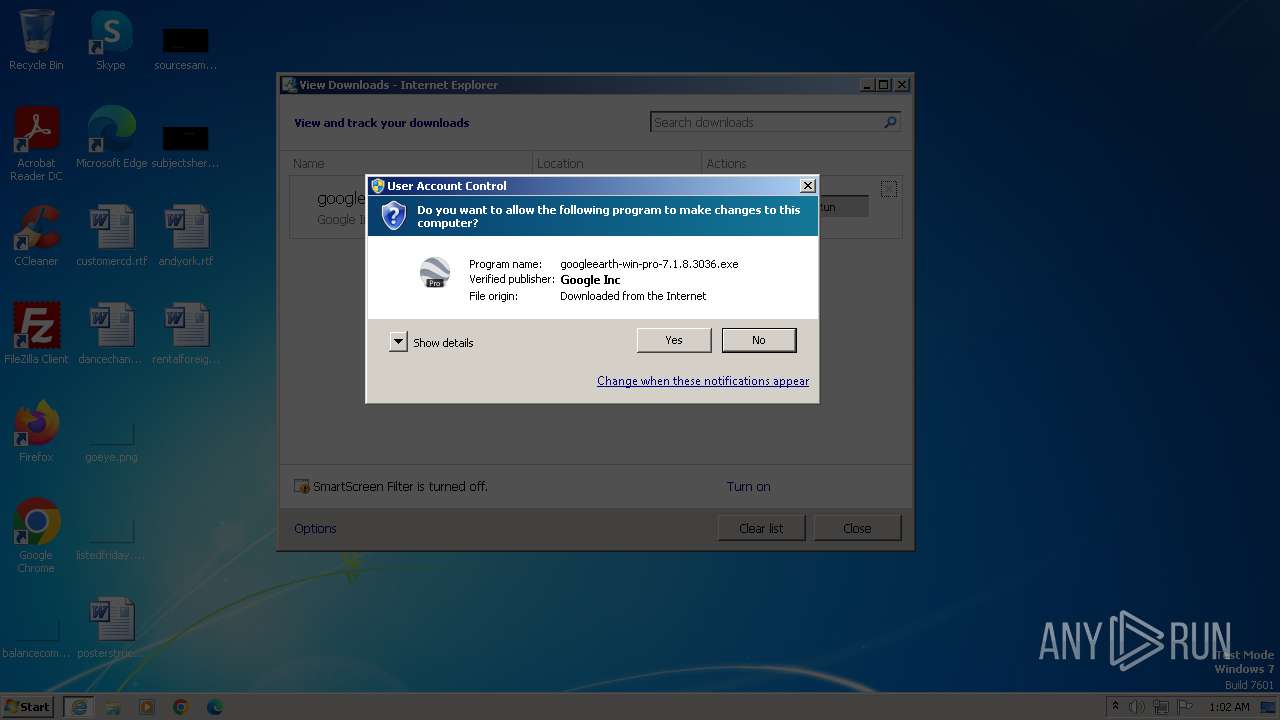Select rentalforeig... document on desktop
The width and height of the screenshot is (1280, 720).
[x=186, y=333]
